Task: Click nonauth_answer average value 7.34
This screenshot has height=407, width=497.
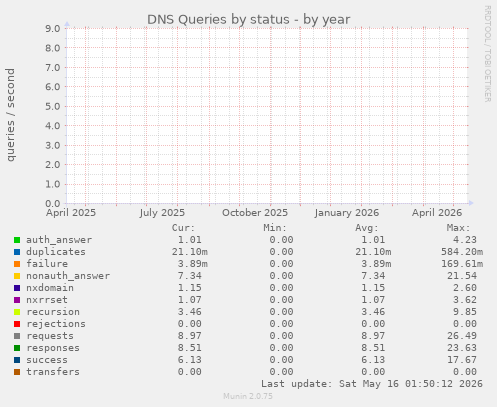Action: (373, 276)
